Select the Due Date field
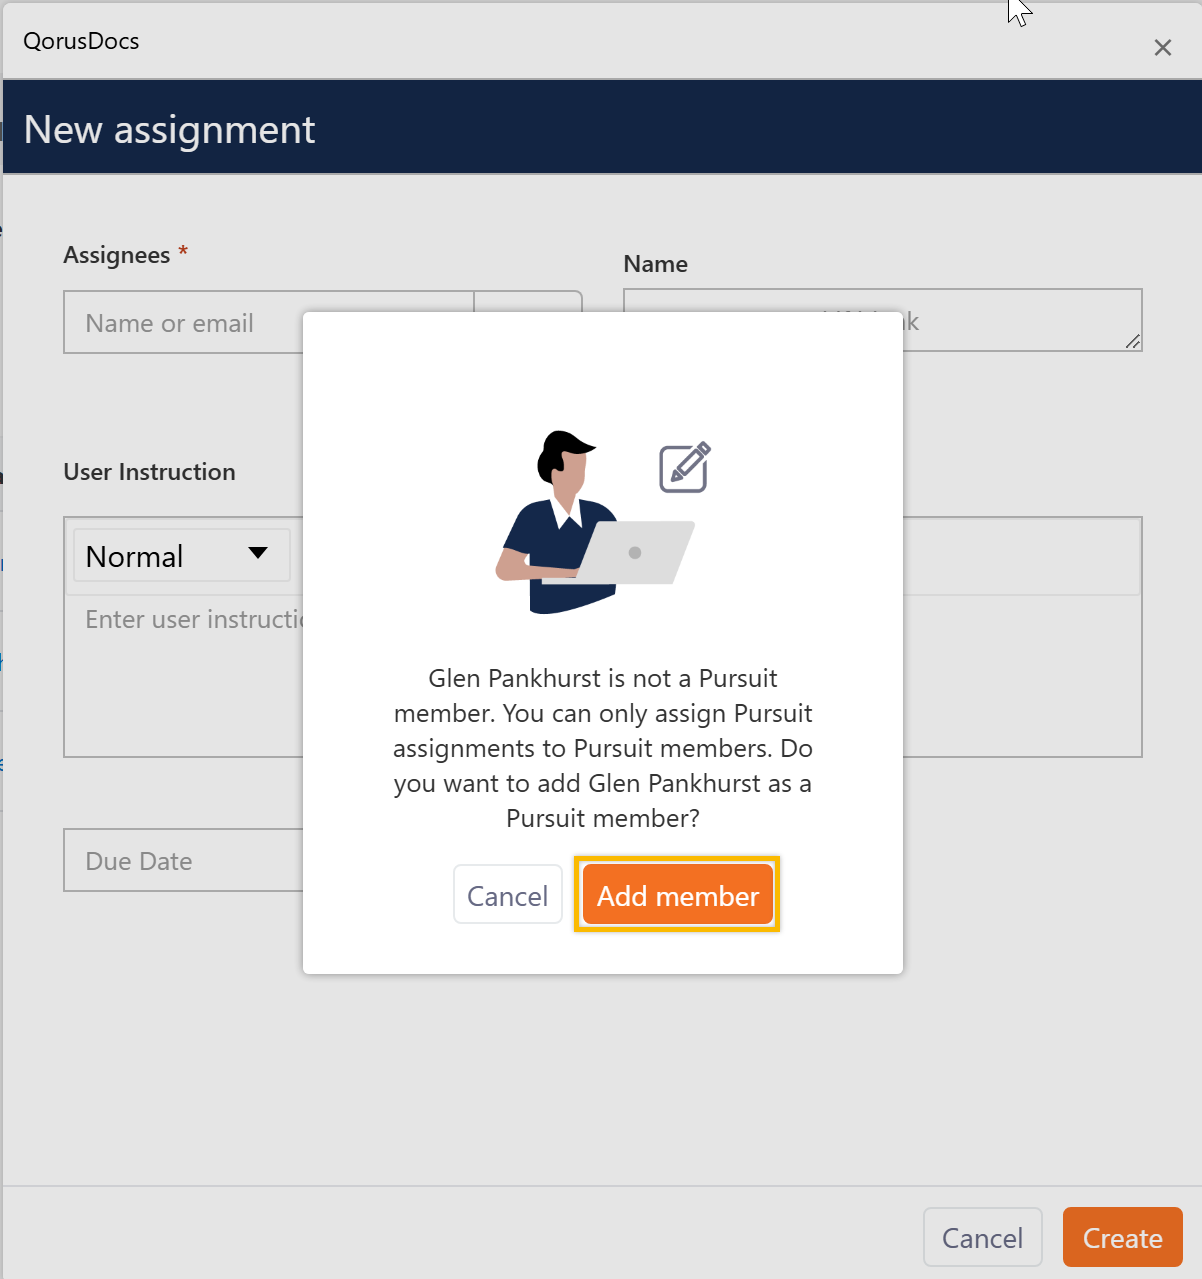The width and height of the screenshot is (1202, 1279). pyautogui.click(x=180, y=861)
